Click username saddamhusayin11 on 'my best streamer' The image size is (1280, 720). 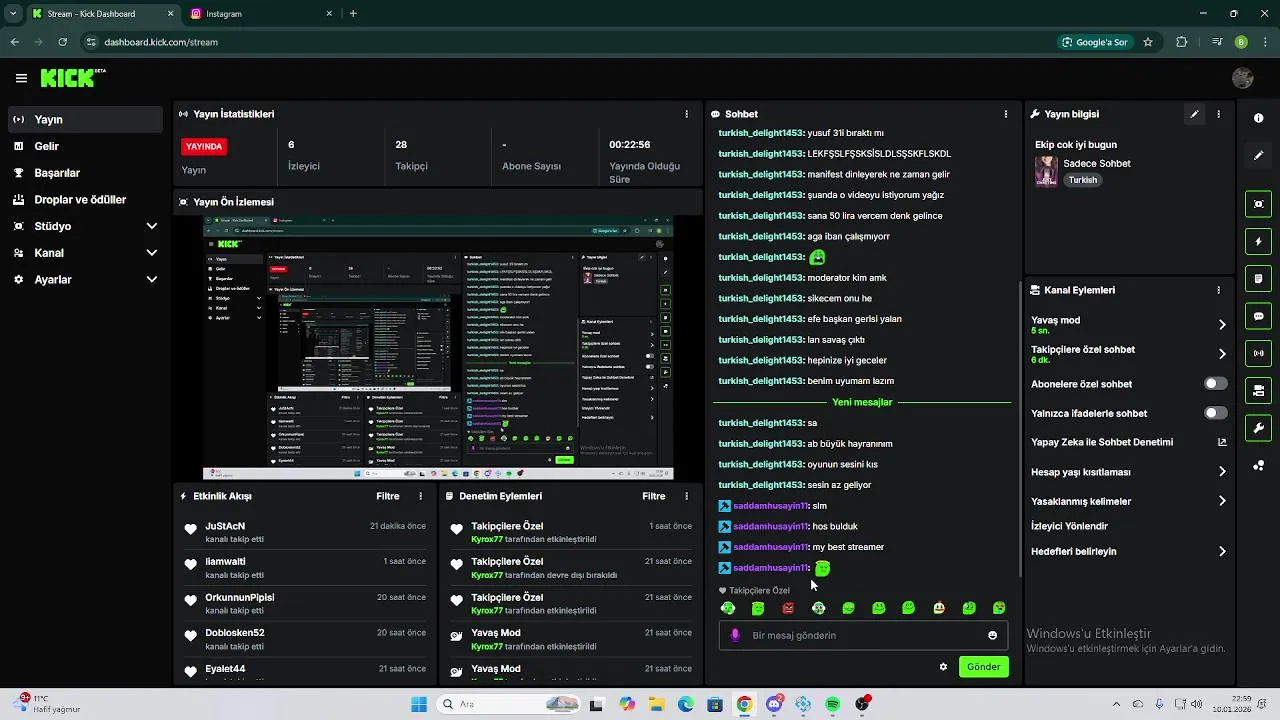tap(770, 547)
